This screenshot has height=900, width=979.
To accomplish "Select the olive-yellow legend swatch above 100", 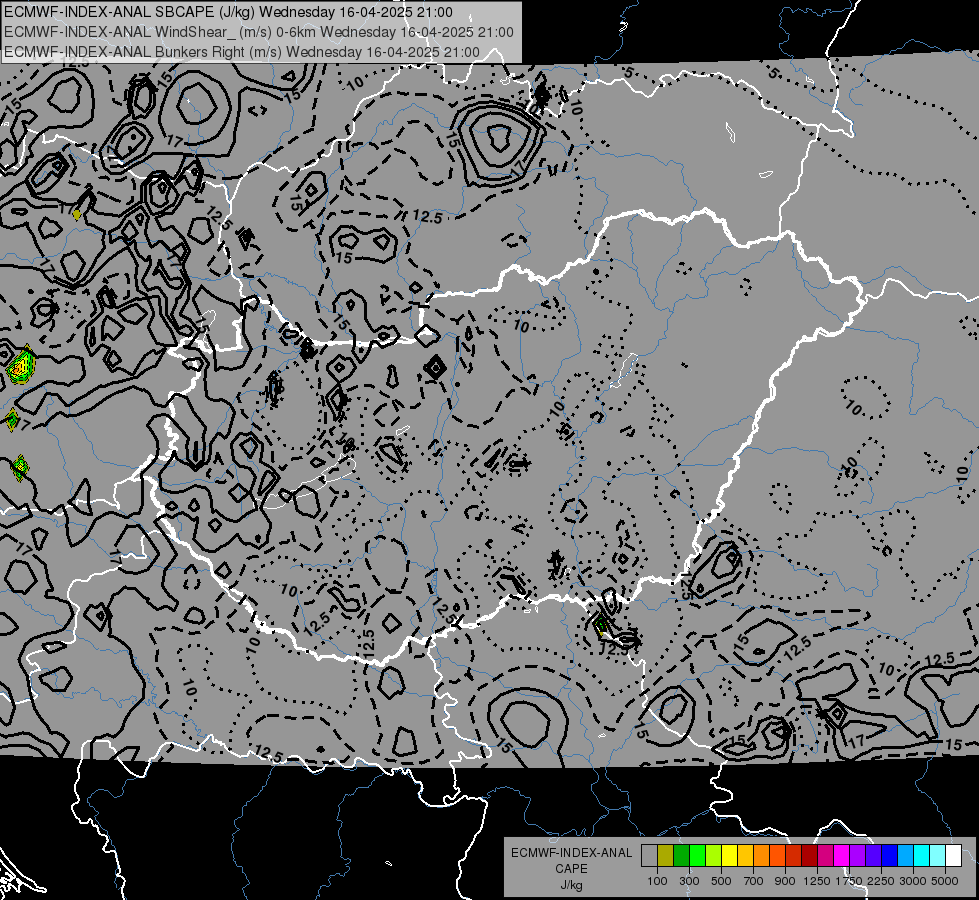I will coord(665,856).
